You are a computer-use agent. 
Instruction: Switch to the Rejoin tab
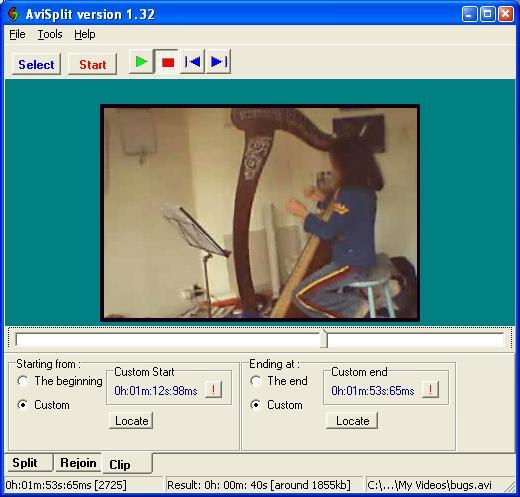[78, 463]
